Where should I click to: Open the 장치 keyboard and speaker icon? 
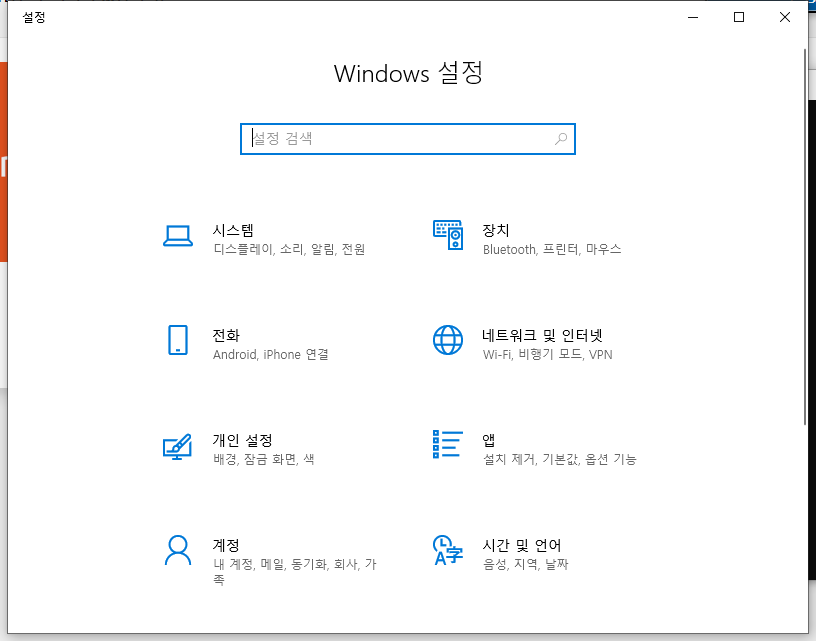click(448, 235)
